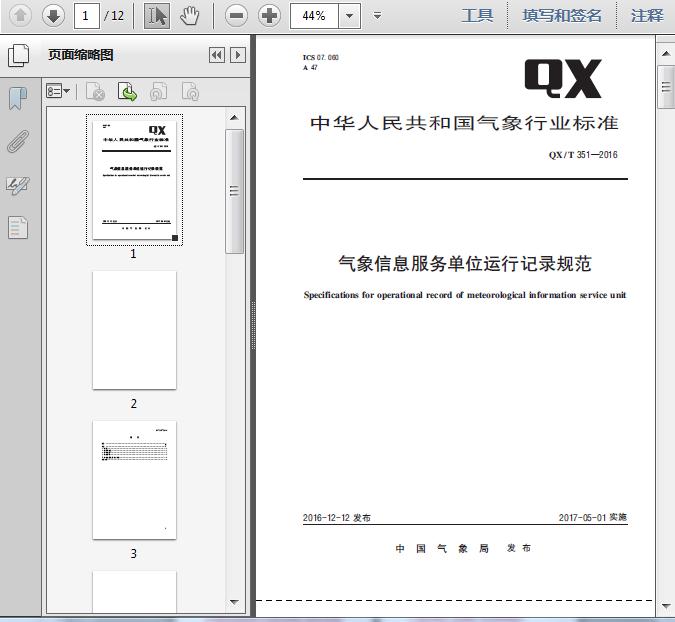Open thumbnail options menu dropdown
The width and height of the screenshot is (675, 622).
click(x=58, y=91)
